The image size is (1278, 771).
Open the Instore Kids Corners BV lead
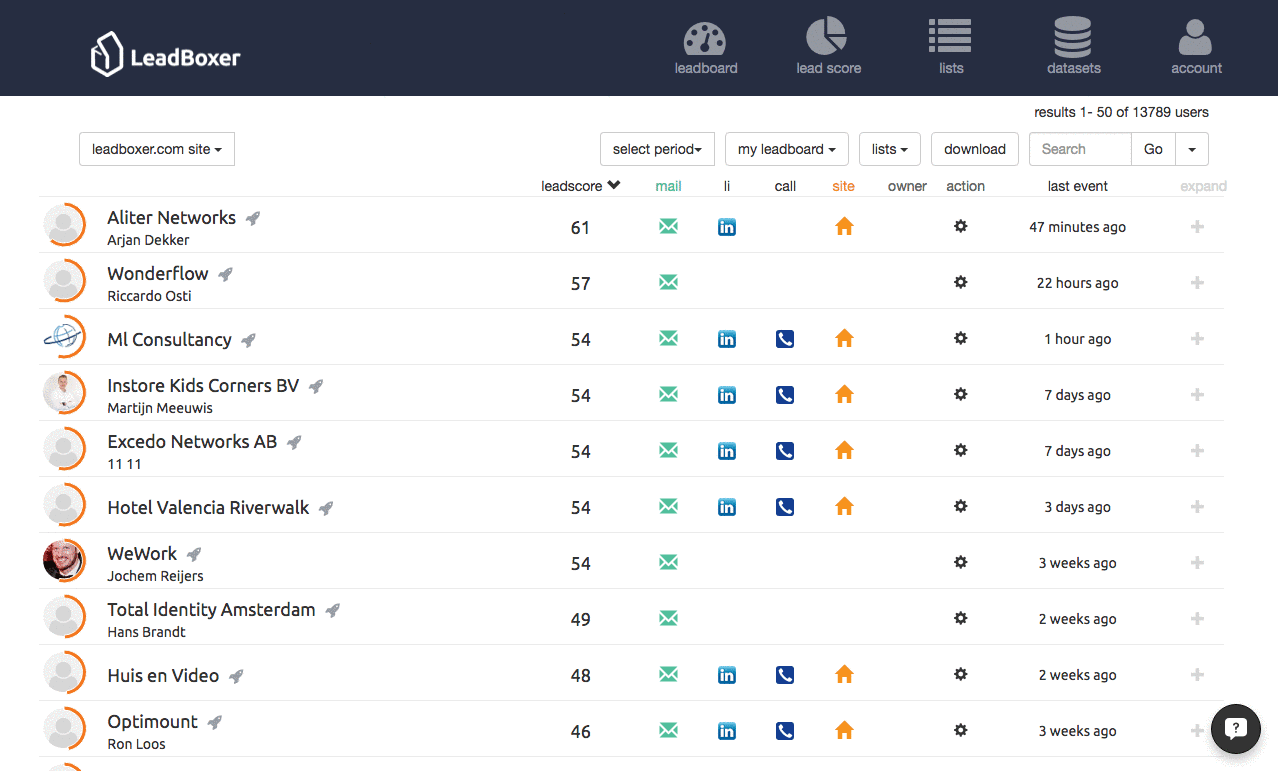(x=203, y=386)
